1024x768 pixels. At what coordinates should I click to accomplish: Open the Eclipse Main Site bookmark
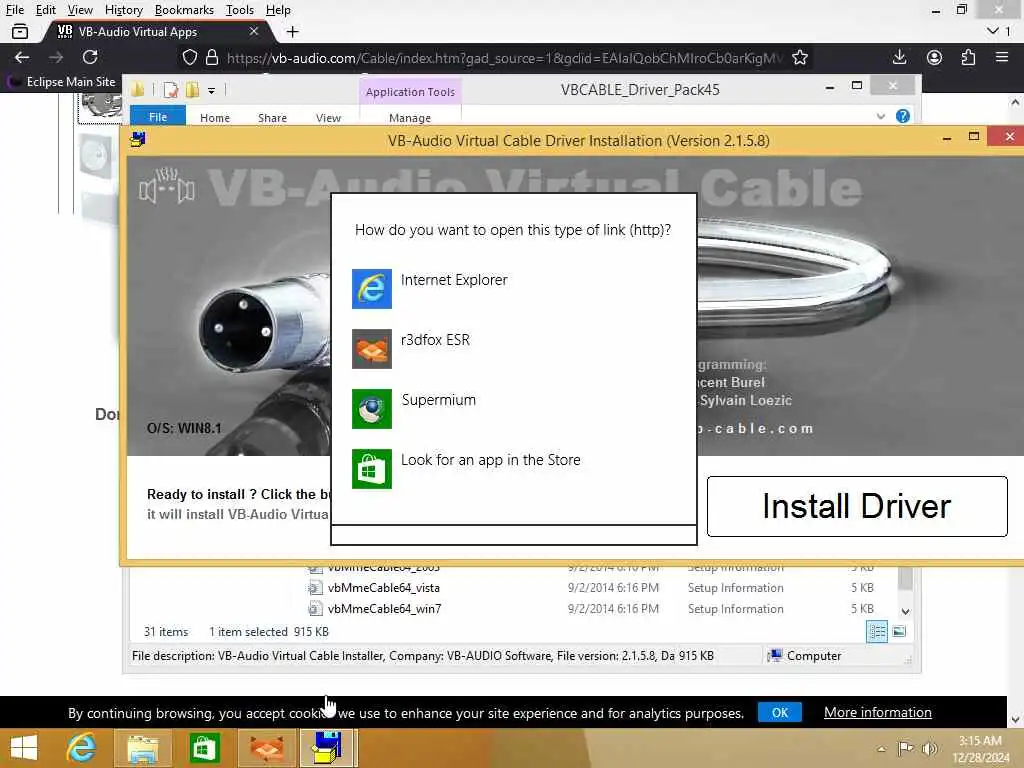point(63,82)
